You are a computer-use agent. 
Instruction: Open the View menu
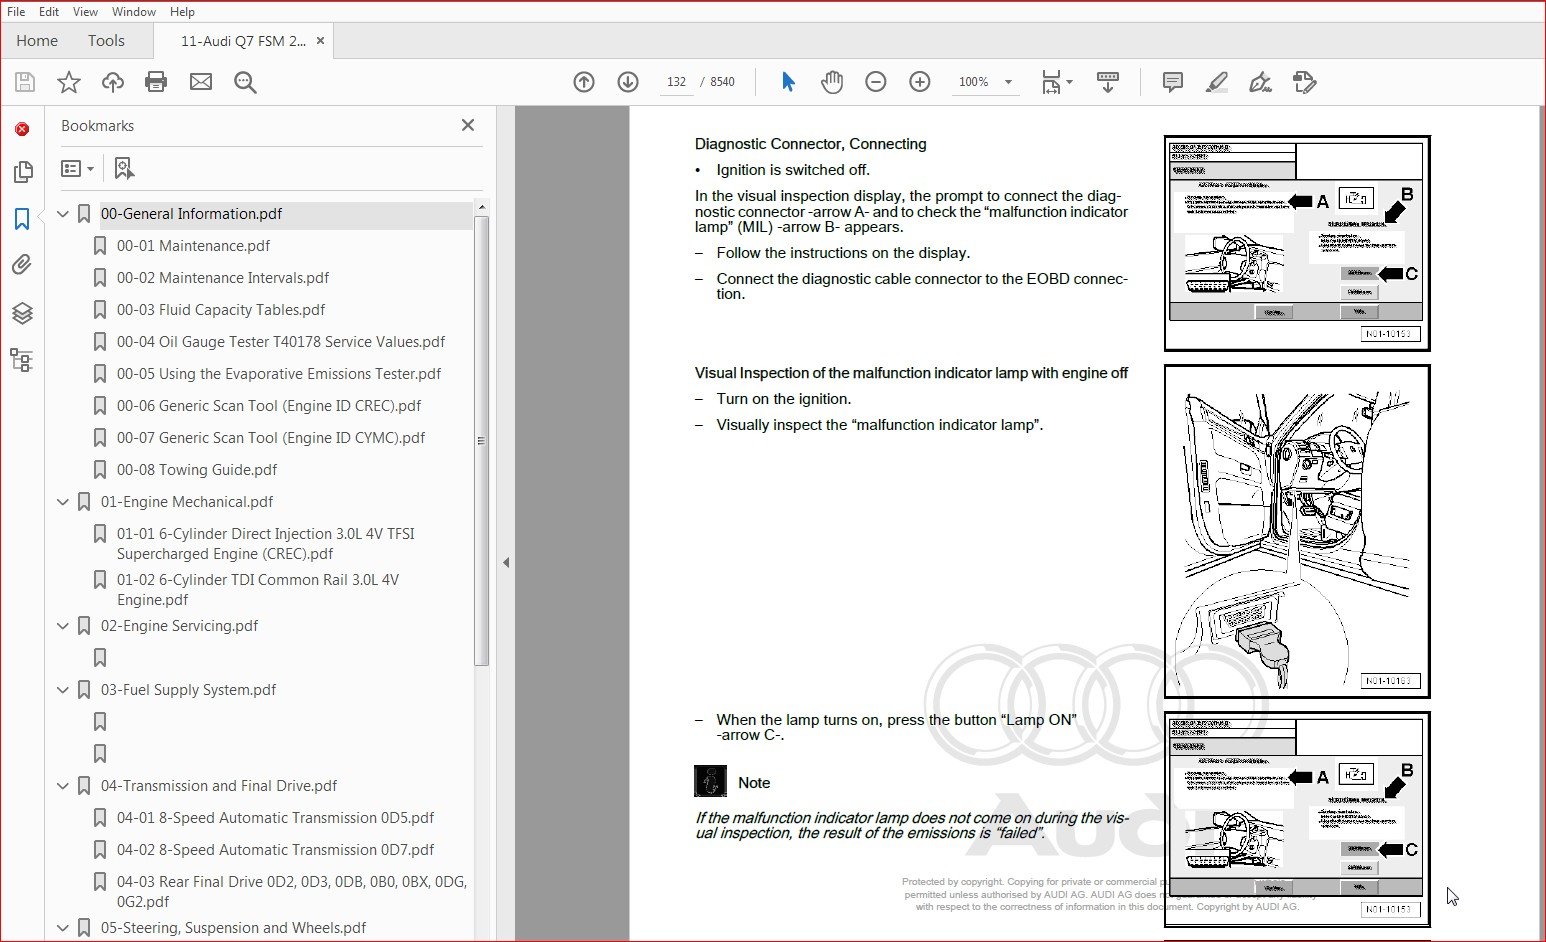(85, 11)
